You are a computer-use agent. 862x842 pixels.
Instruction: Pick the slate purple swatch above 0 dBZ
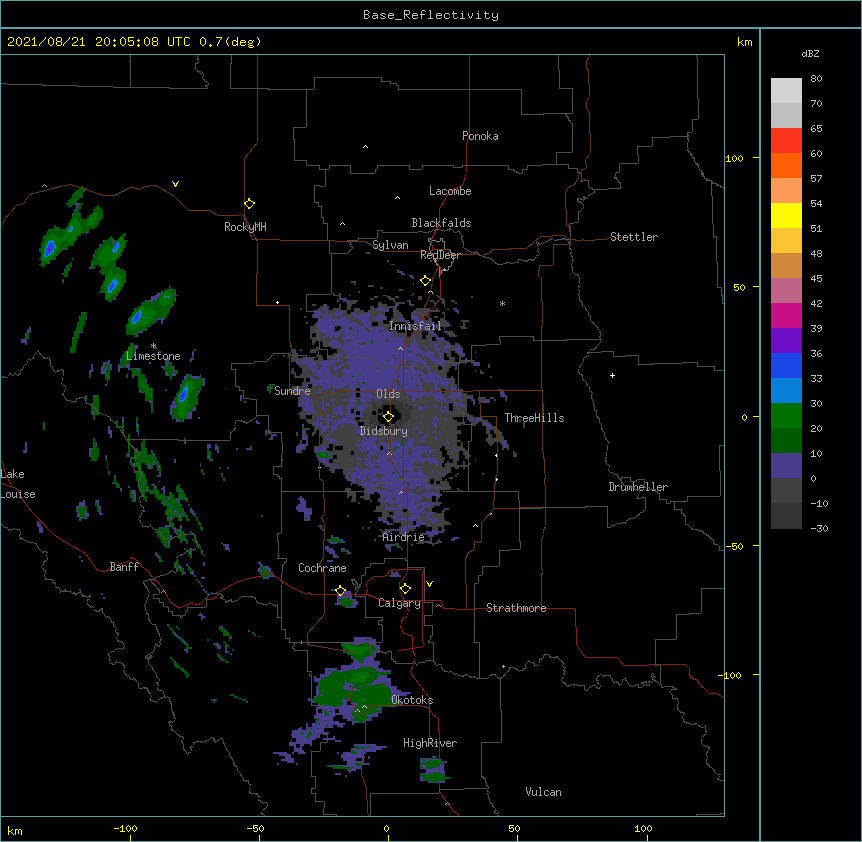tap(786, 466)
